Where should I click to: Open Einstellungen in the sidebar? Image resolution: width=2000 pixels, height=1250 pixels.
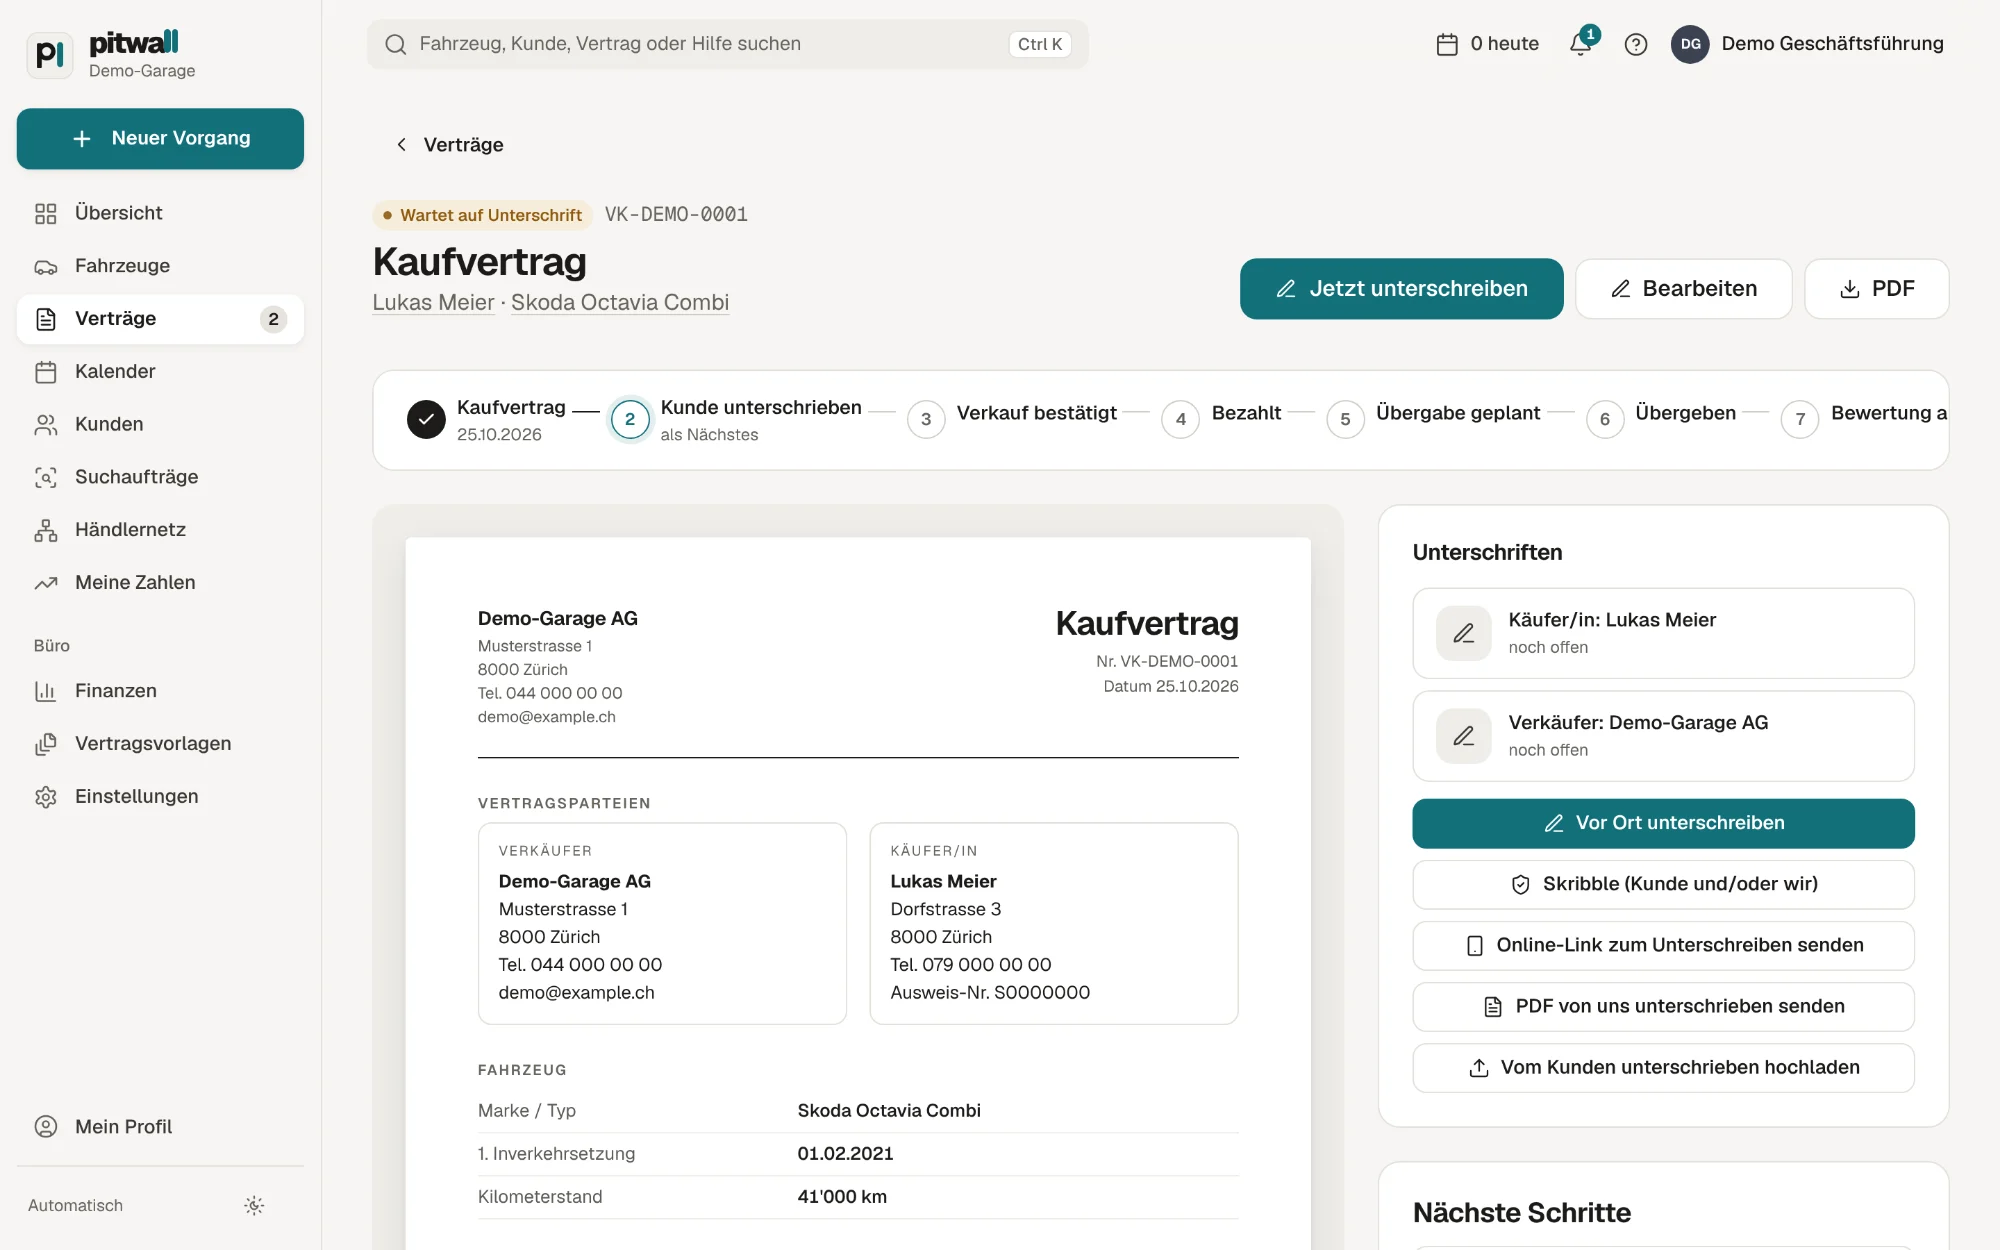point(160,796)
